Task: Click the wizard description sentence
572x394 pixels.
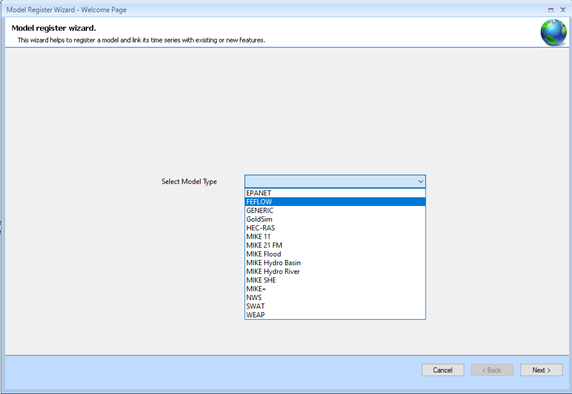Action: coord(141,40)
